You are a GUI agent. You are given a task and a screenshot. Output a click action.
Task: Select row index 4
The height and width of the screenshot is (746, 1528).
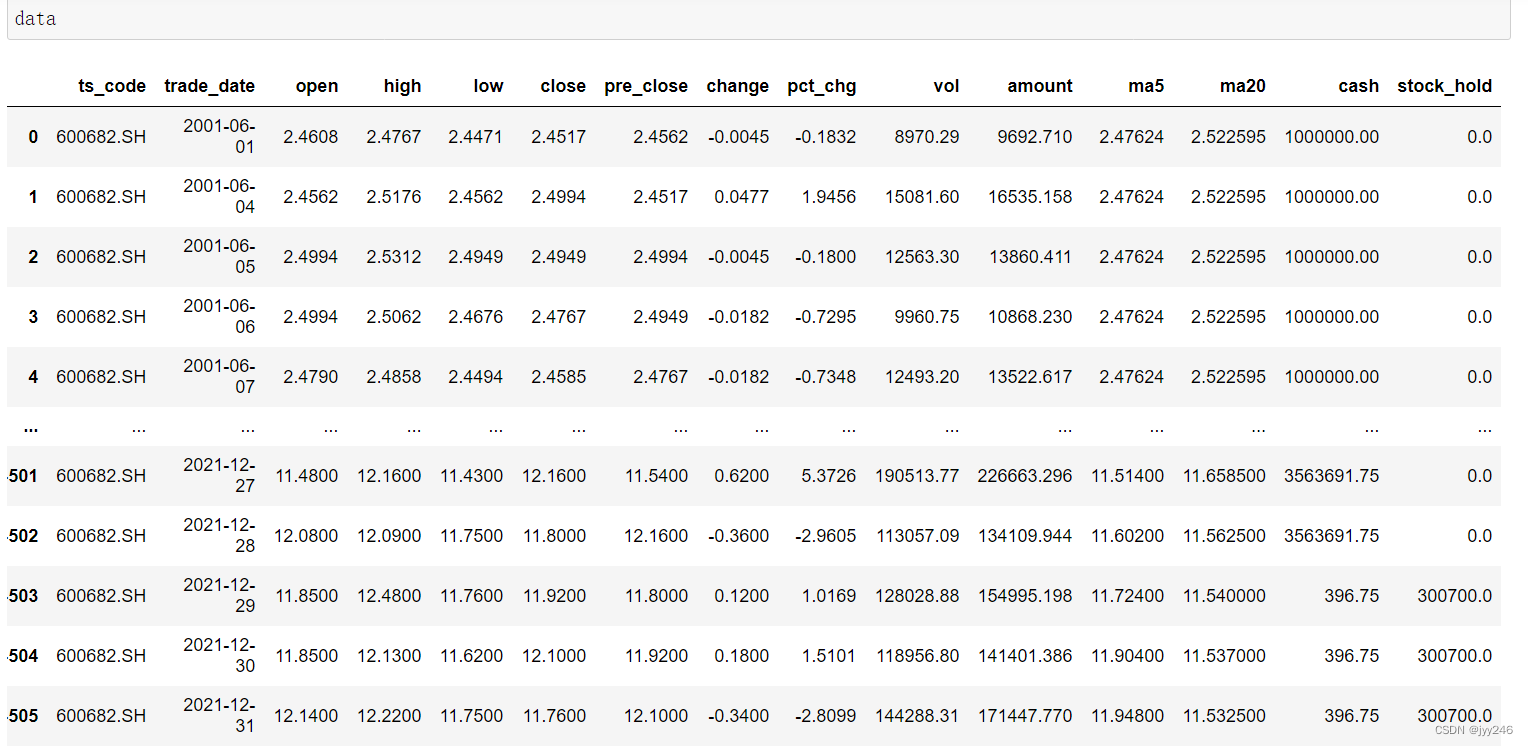tap(33, 377)
